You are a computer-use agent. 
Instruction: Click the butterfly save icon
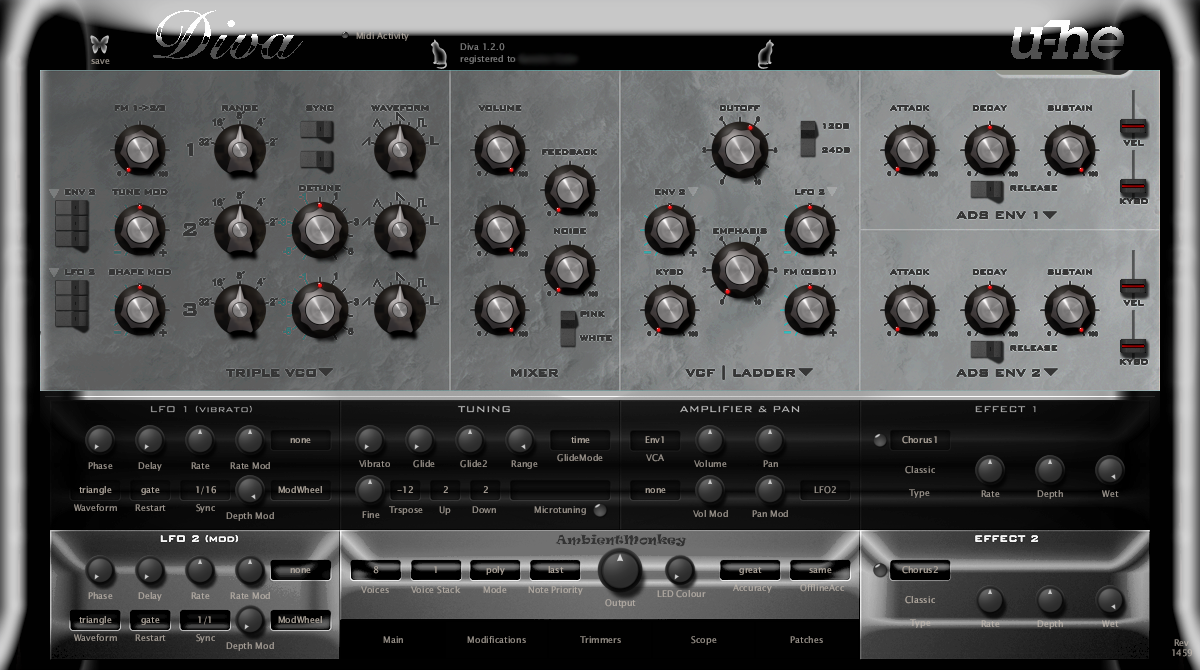coord(98,44)
